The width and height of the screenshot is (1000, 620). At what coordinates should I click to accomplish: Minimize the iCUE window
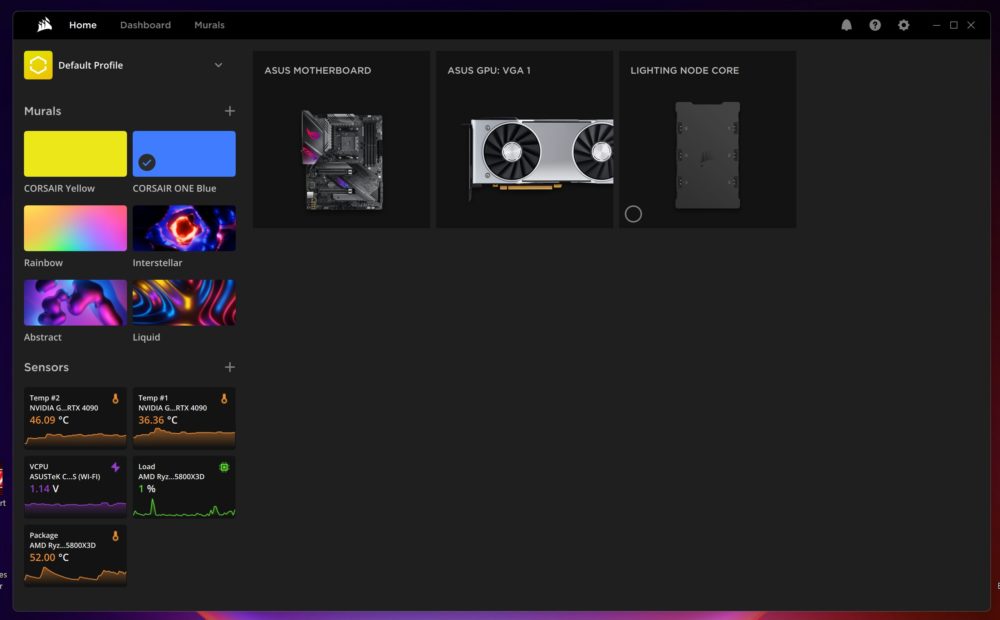coord(936,25)
